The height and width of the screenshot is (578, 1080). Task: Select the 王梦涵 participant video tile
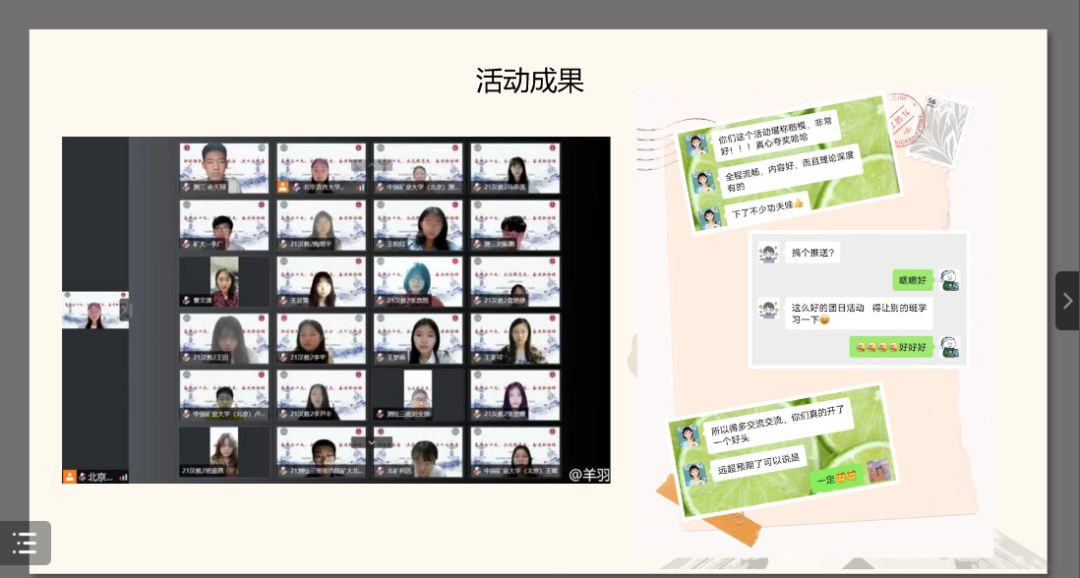(418, 339)
